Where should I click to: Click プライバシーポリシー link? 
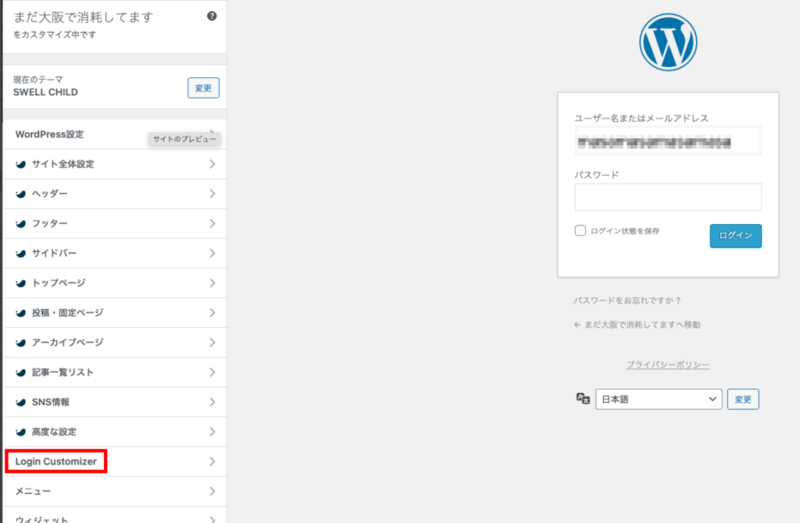point(667,365)
